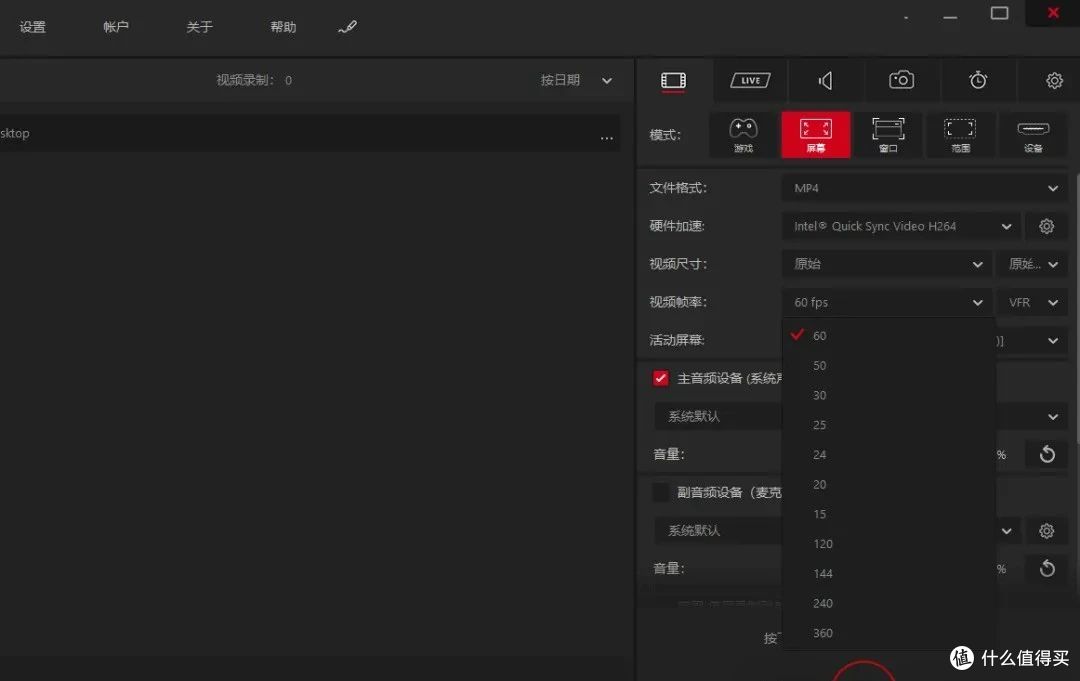Enable 副音频设备 microphone checkbox
Viewport: 1080px width, 681px height.
(661, 492)
